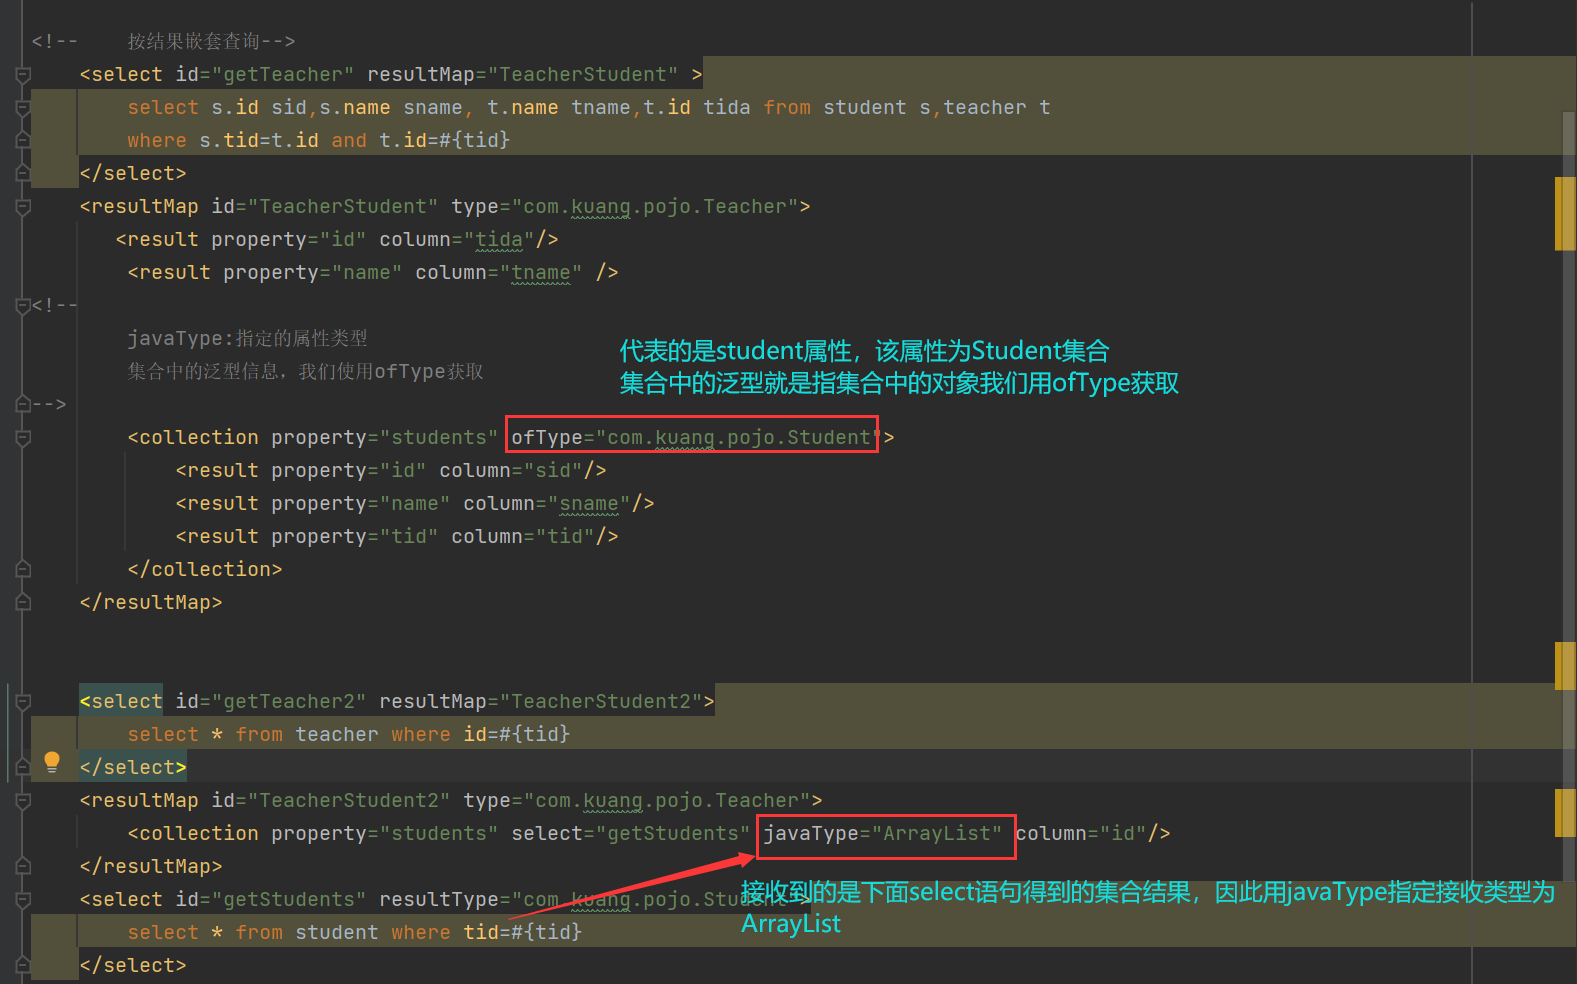Image resolution: width=1577 pixels, height=984 pixels.
Task: Click column value "tname" in result tag
Action: click(541, 273)
